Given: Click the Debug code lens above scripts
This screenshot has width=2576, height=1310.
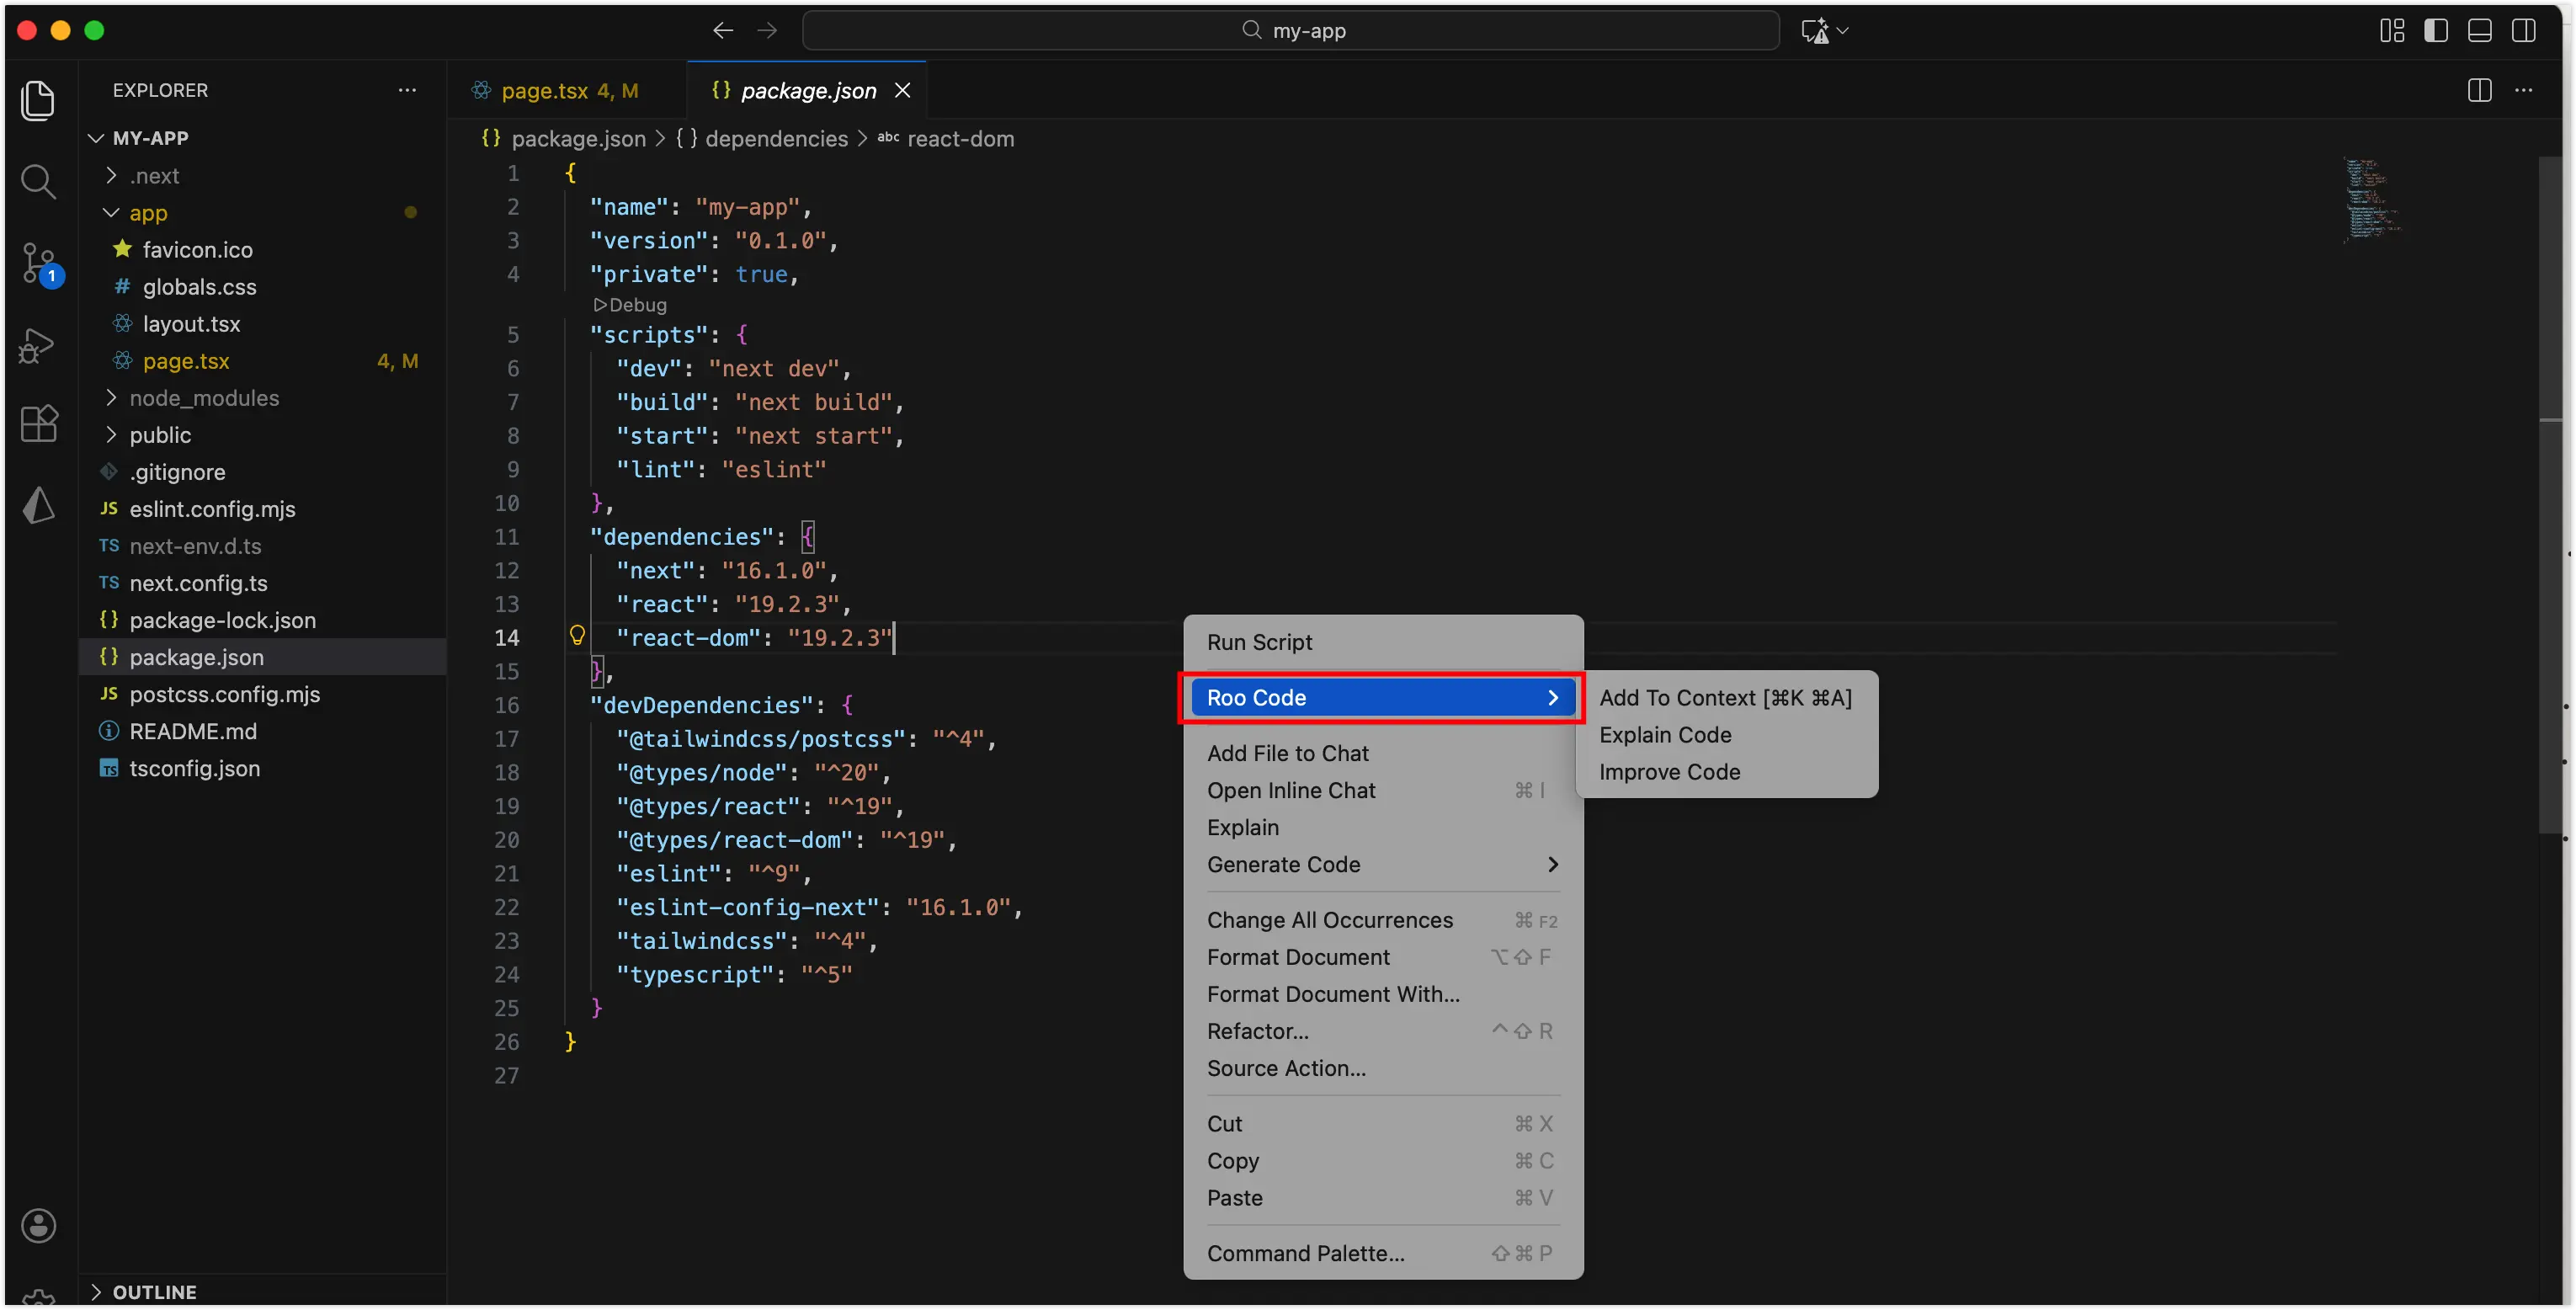Looking at the screenshot, I should 630,305.
